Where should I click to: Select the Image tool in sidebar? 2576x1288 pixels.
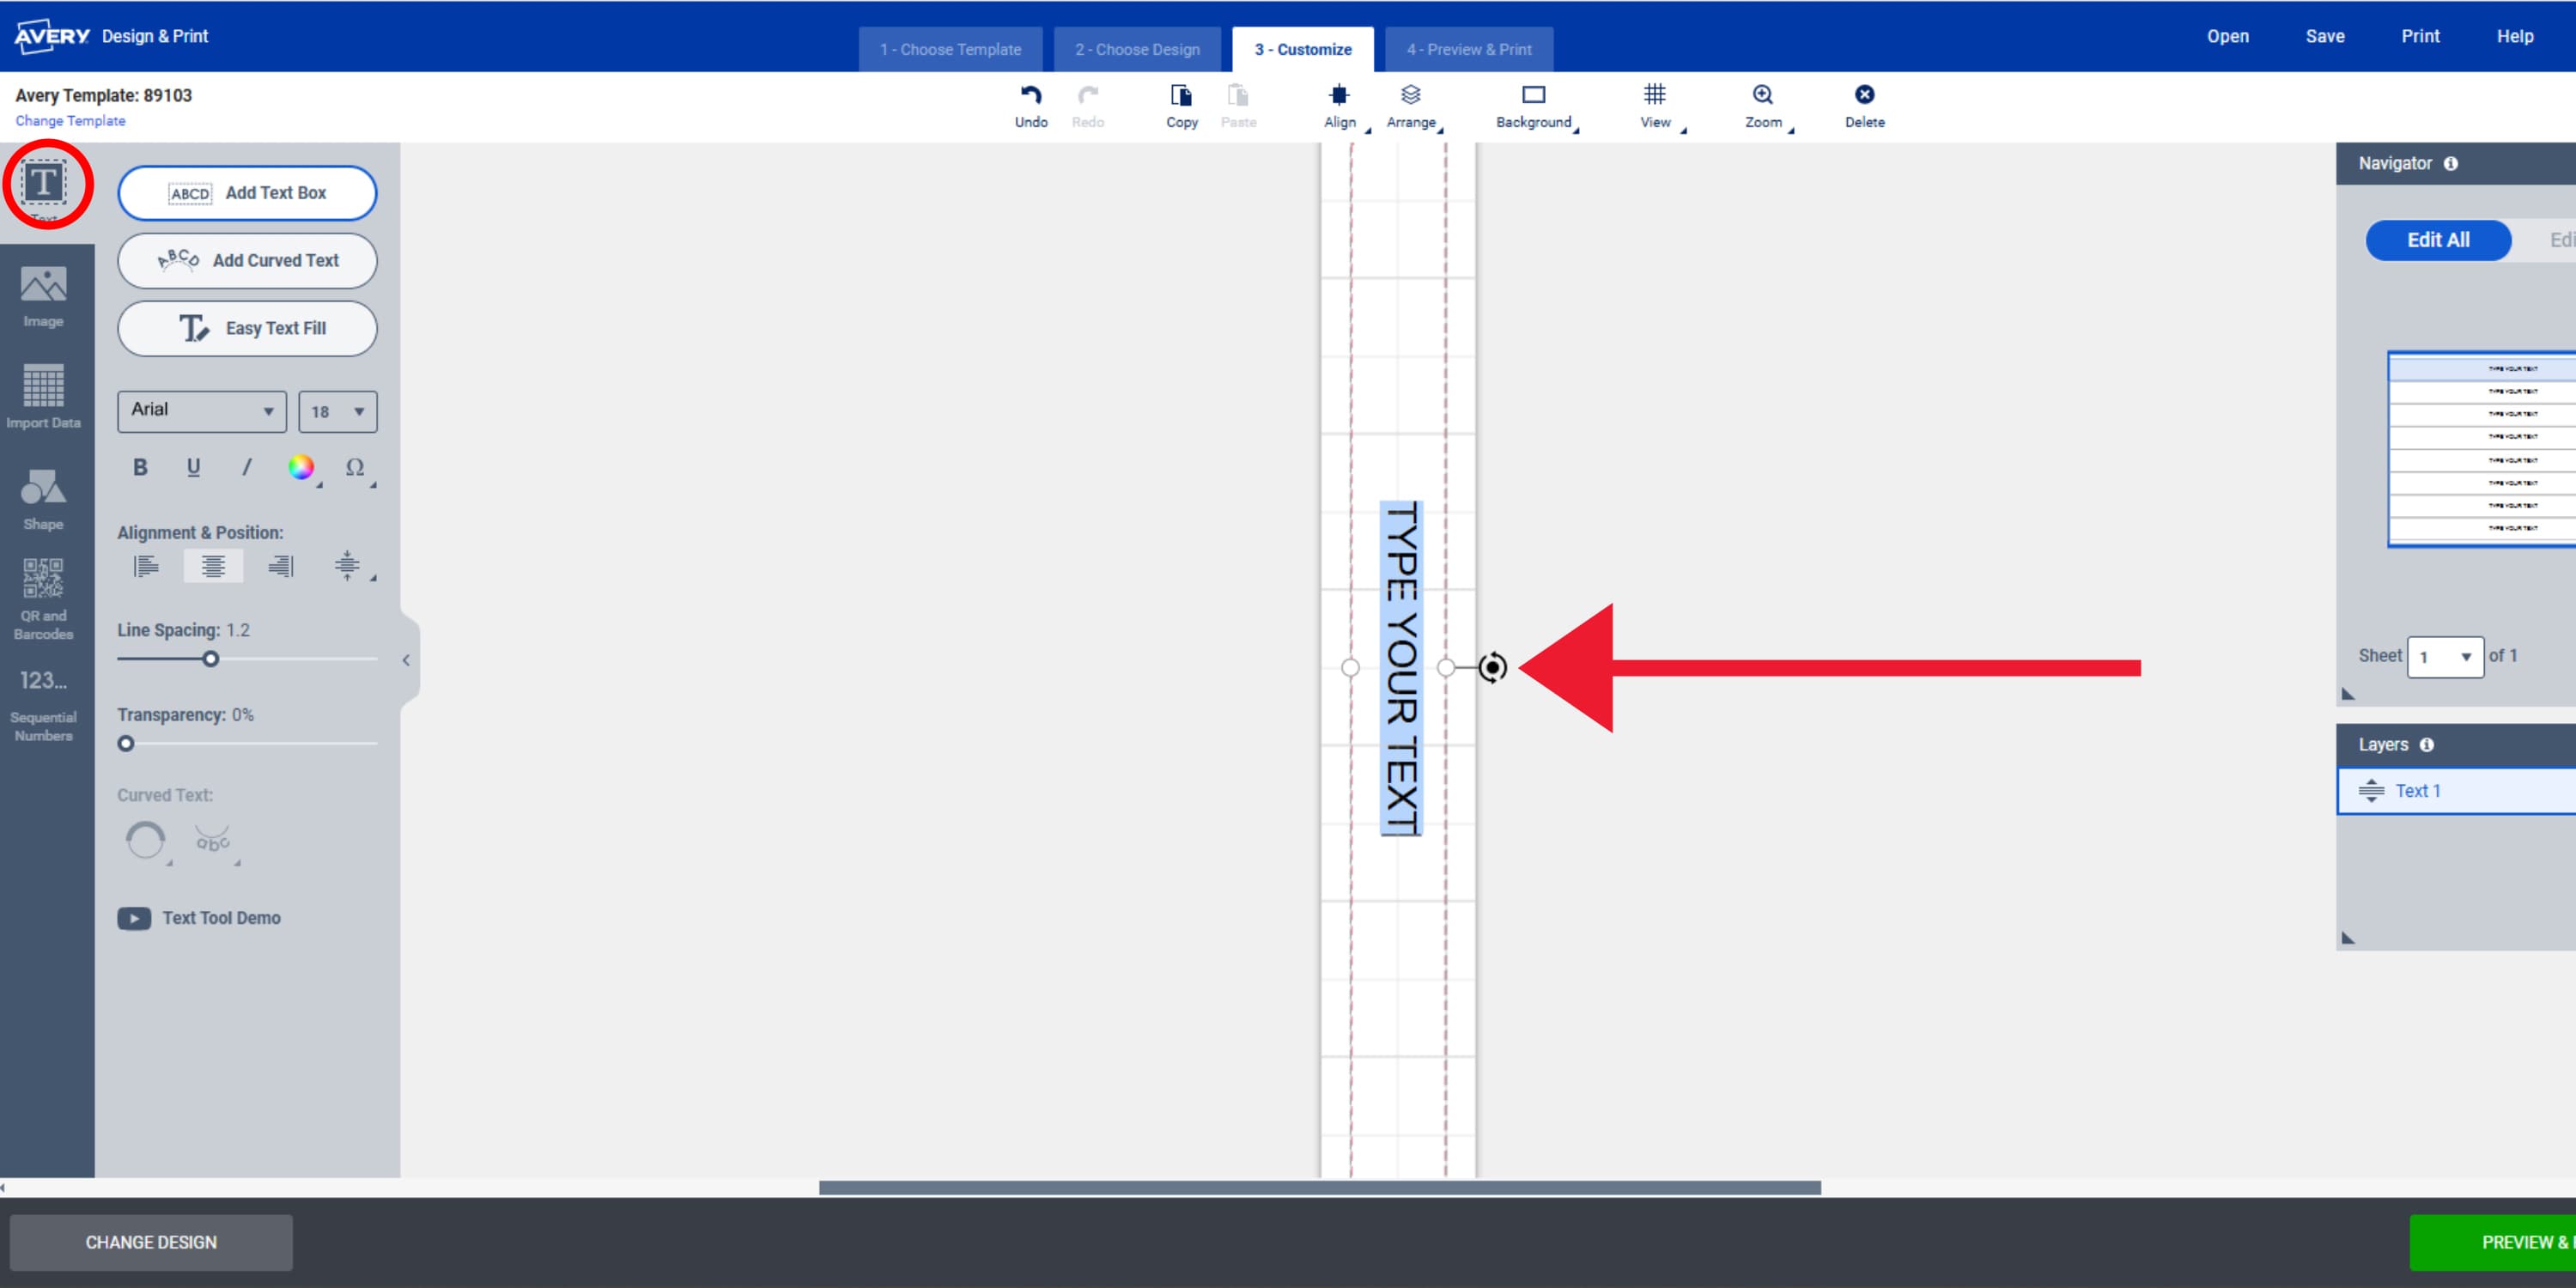click(45, 295)
